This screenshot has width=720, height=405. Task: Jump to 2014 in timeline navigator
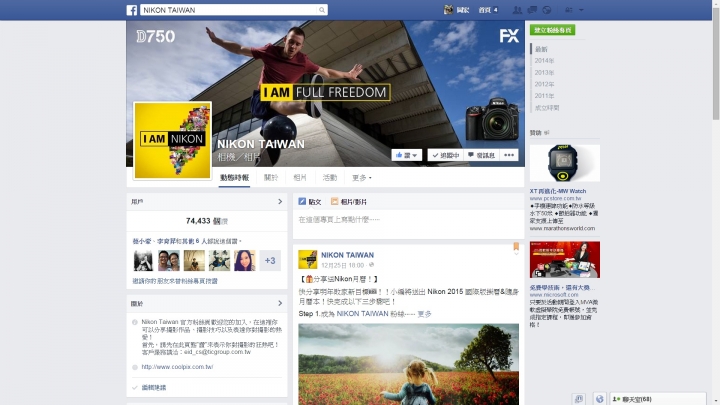tap(544, 61)
